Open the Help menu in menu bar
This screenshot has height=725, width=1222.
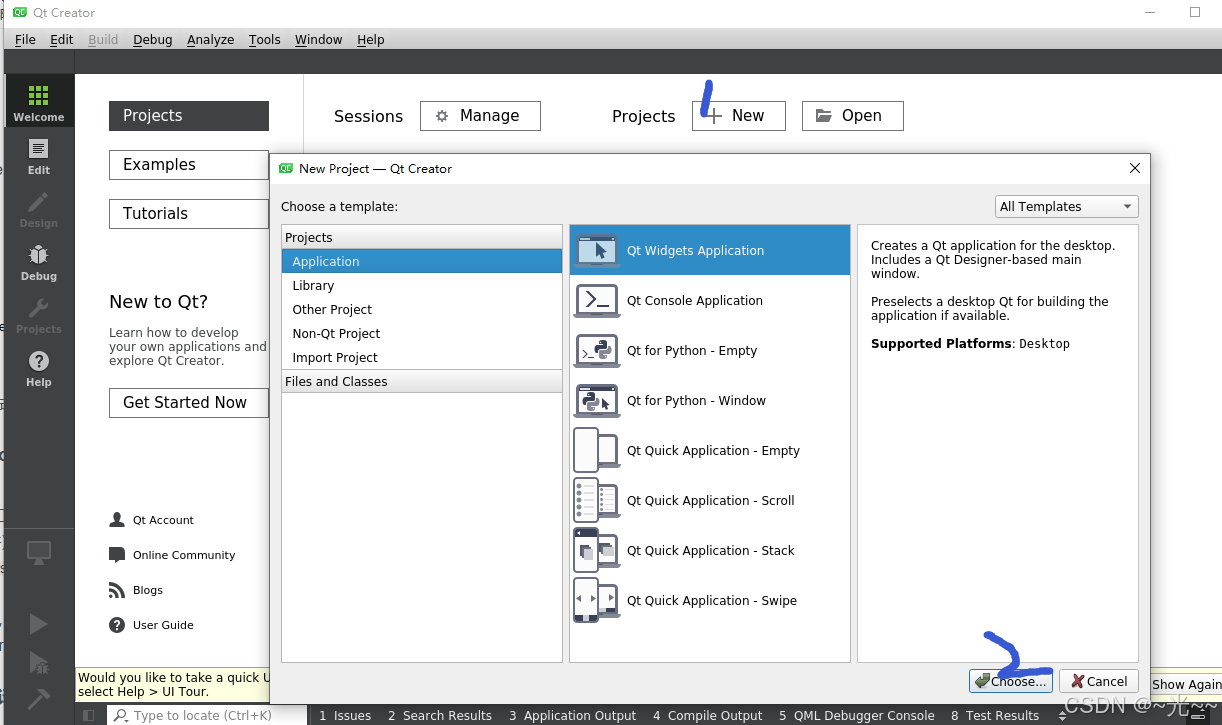pos(370,39)
